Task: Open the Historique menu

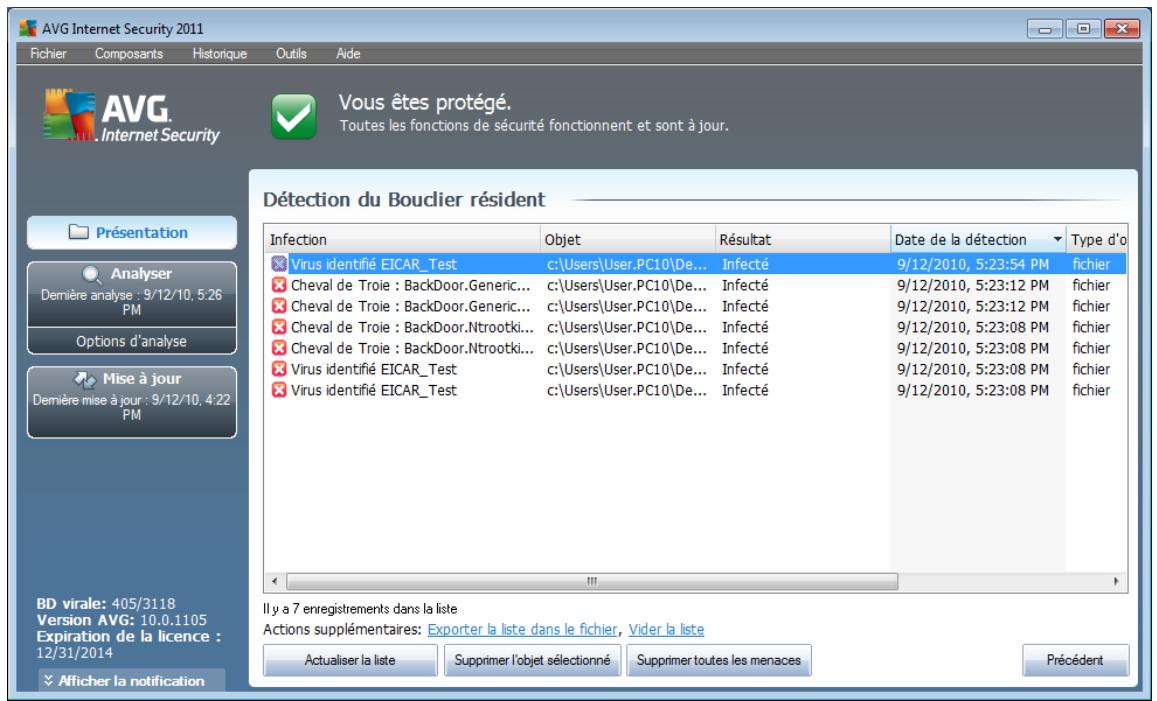Action: (219, 54)
